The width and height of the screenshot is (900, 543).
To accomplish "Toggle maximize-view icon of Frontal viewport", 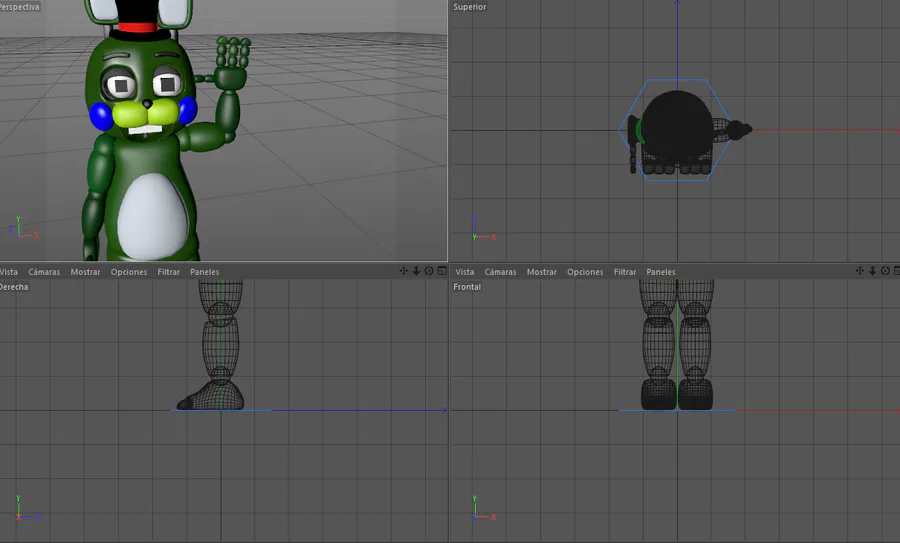I will 897,271.
